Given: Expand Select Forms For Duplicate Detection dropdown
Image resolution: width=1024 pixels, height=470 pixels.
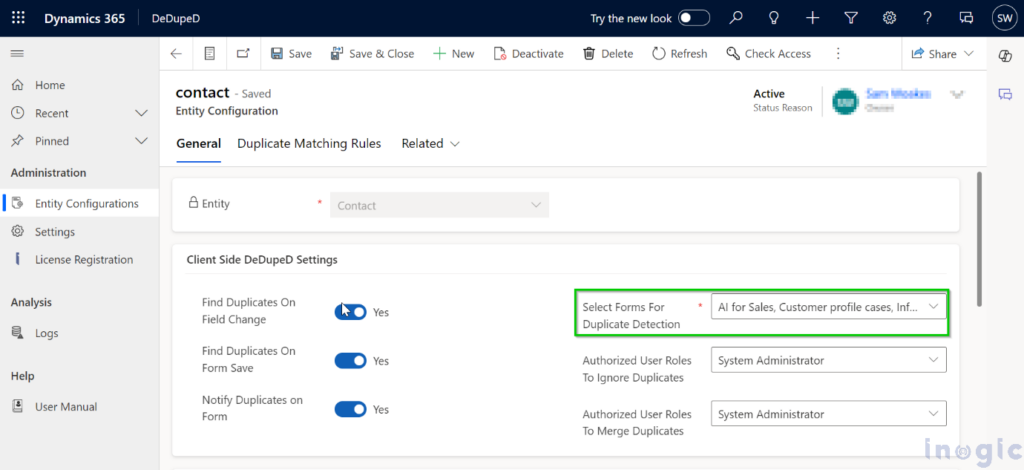Looking at the screenshot, I should coord(828,306).
